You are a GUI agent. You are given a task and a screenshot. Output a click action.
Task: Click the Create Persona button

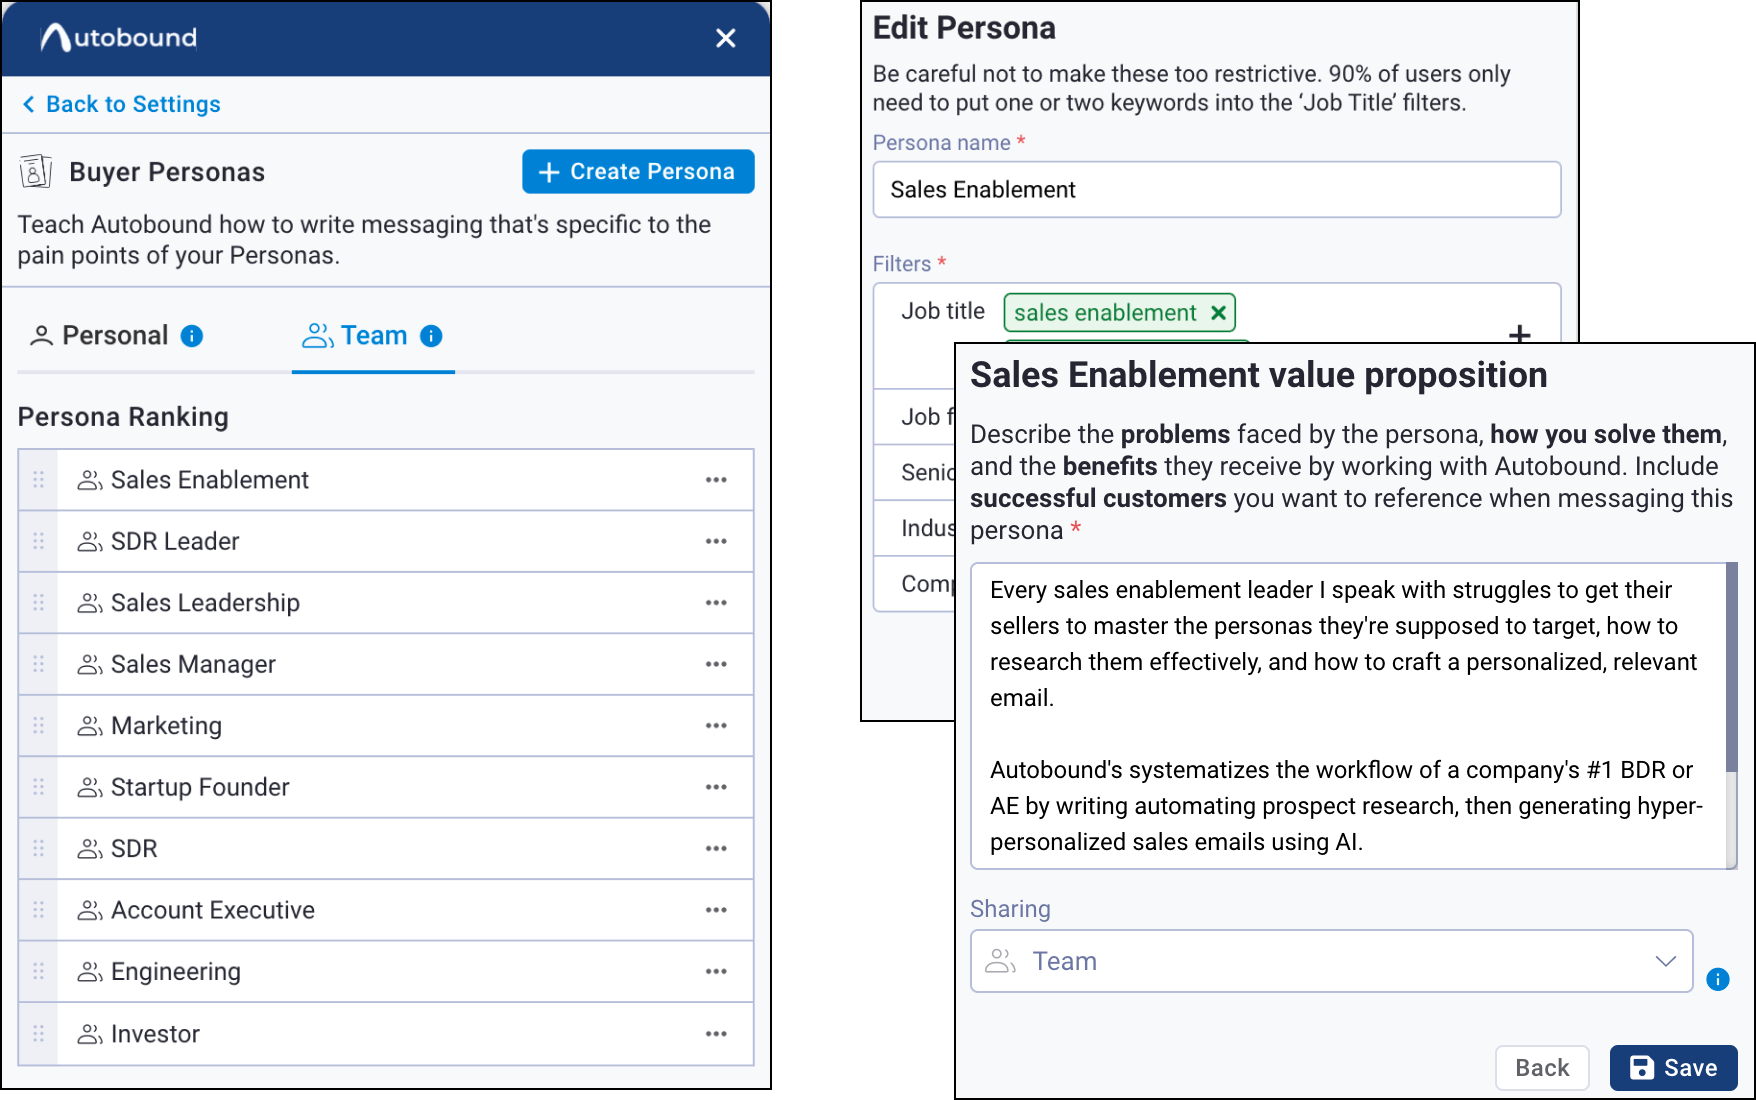click(637, 172)
